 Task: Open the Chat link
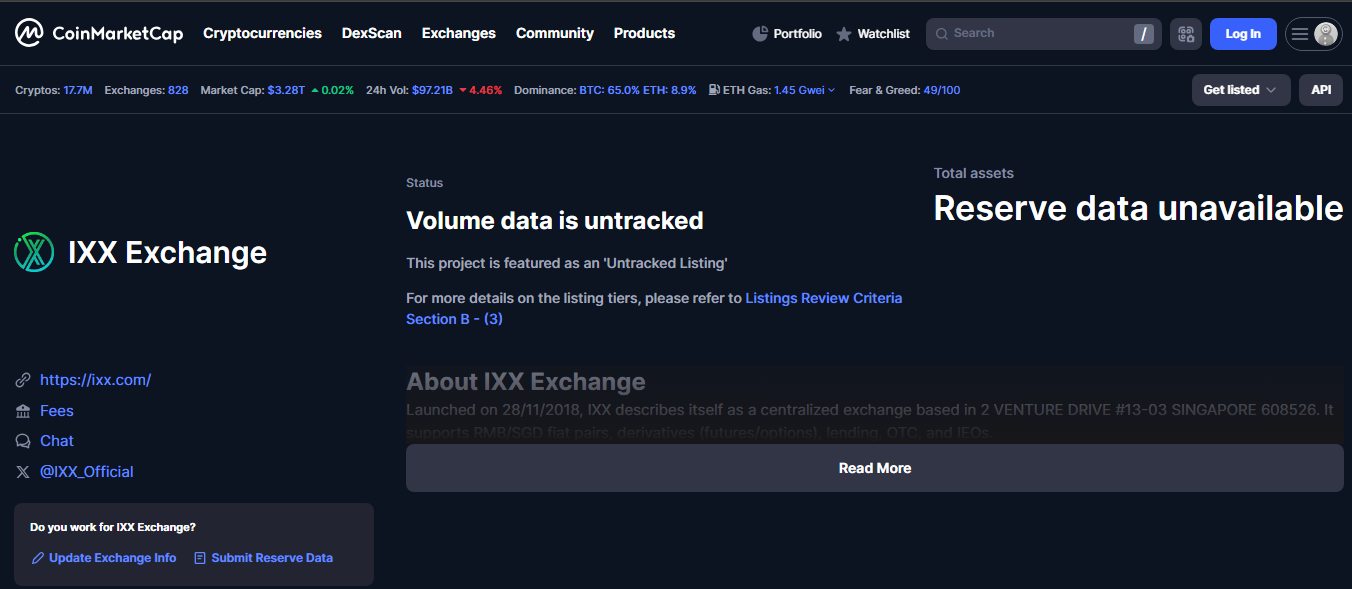coord(57,441)
